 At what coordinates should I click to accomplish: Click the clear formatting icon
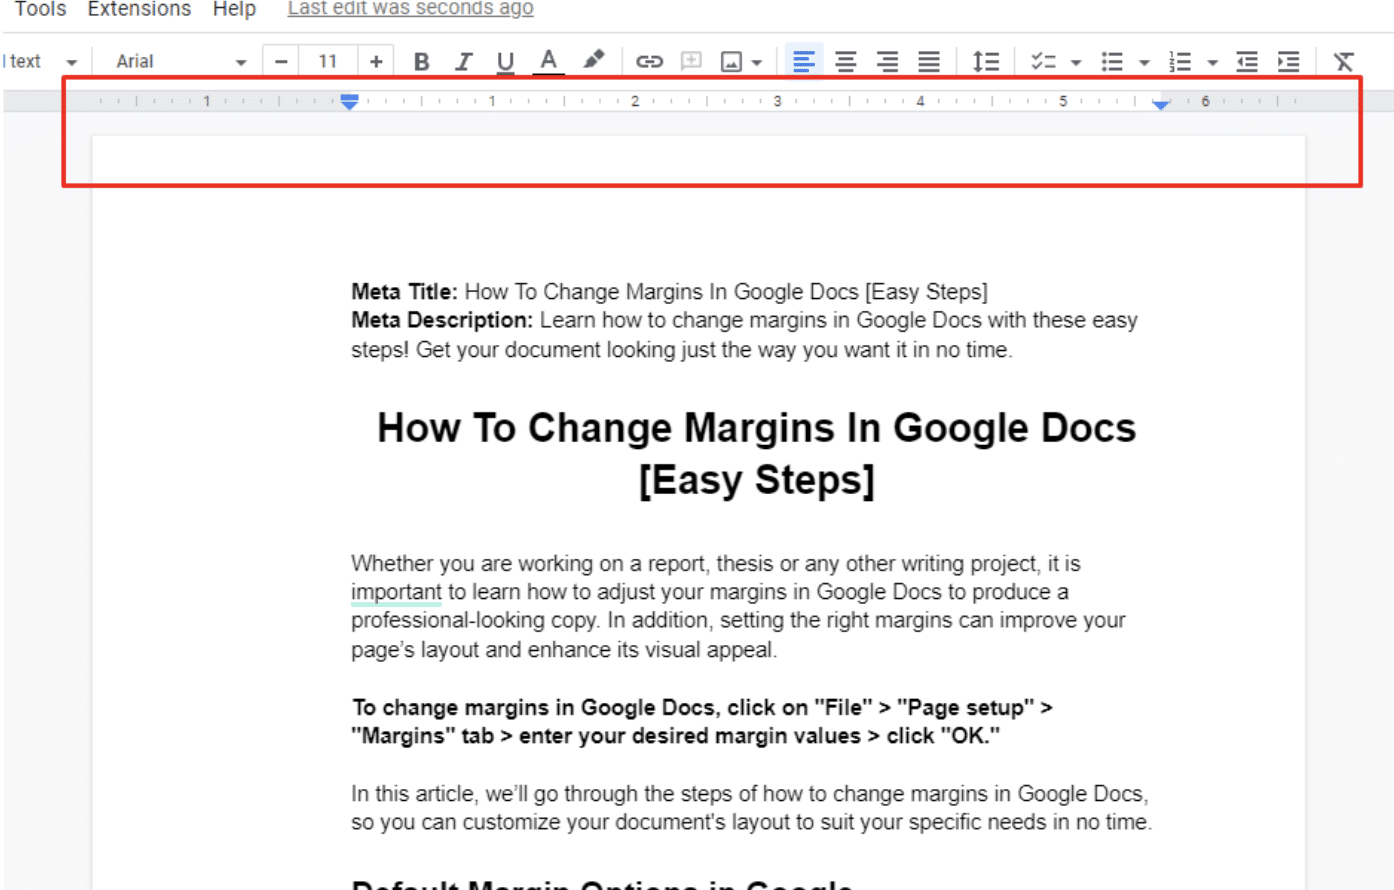pyautogui.click(x=1343, y=62)
